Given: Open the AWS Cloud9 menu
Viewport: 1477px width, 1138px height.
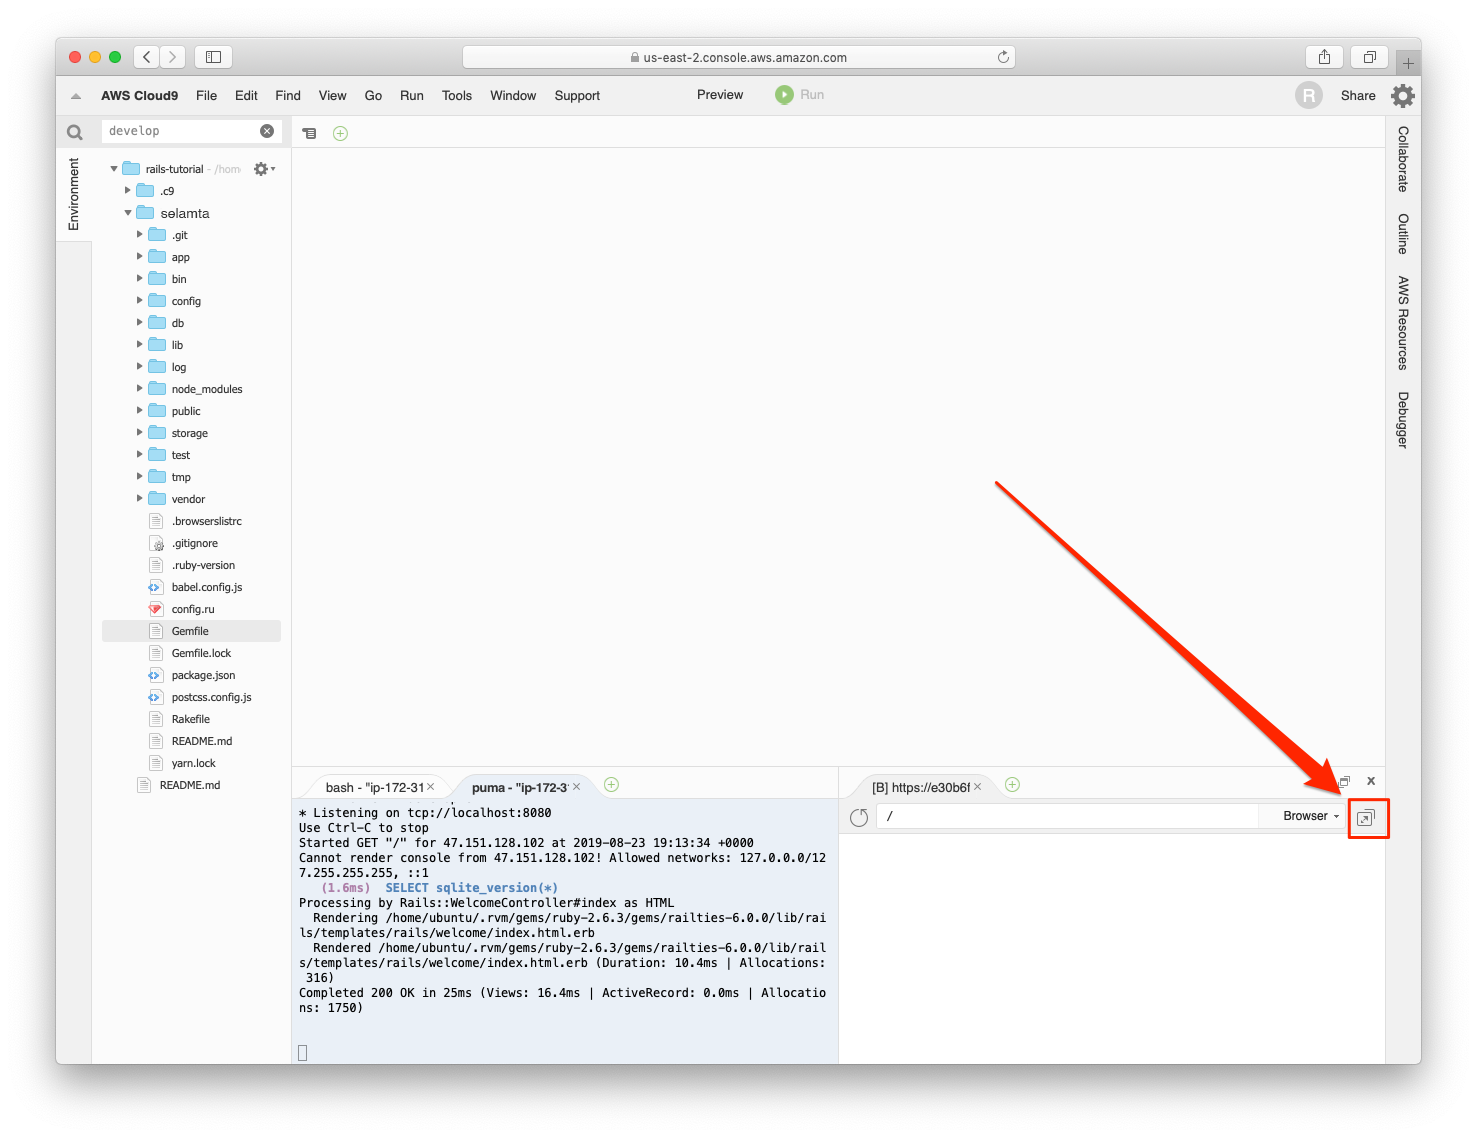Looking at the screenshot, I should point(139,96).
